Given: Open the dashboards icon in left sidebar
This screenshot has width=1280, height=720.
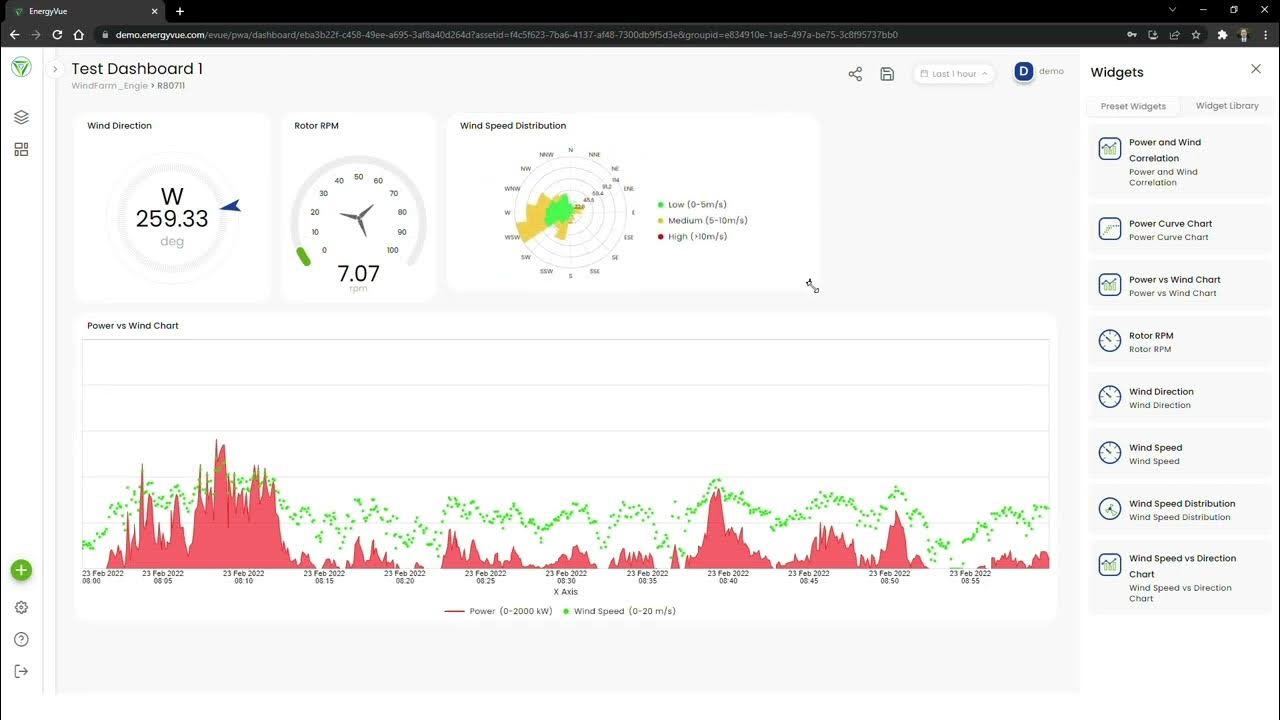Looking at the screenshot, I should [21, 149].
